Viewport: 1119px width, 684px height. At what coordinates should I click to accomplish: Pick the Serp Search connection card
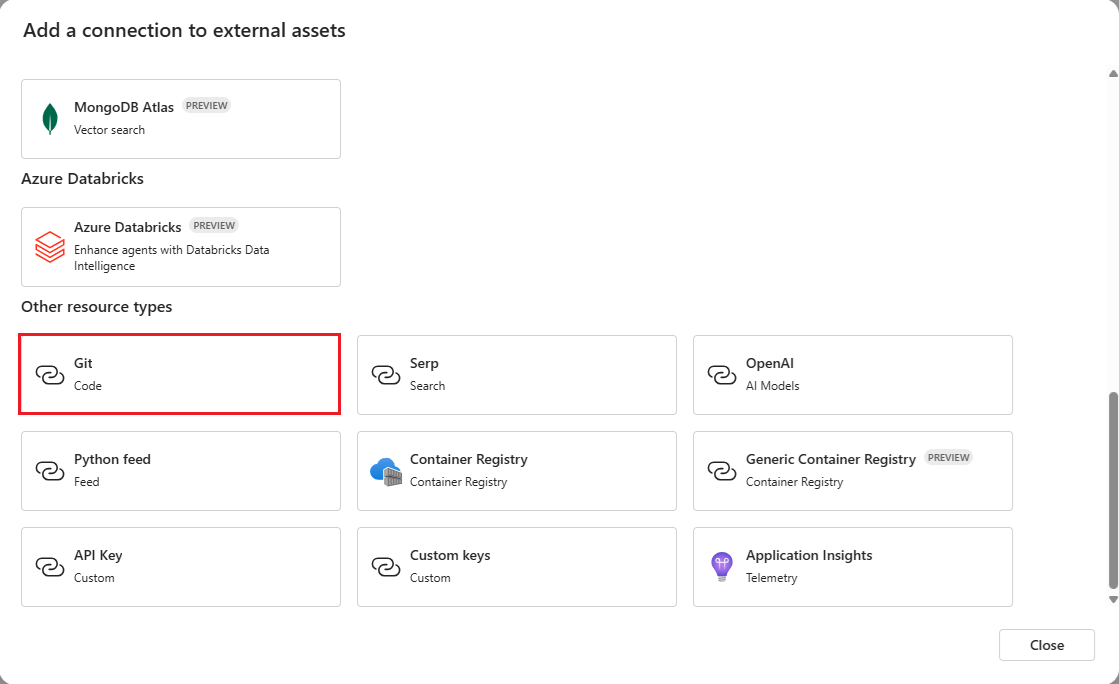(x=516, y=374)
